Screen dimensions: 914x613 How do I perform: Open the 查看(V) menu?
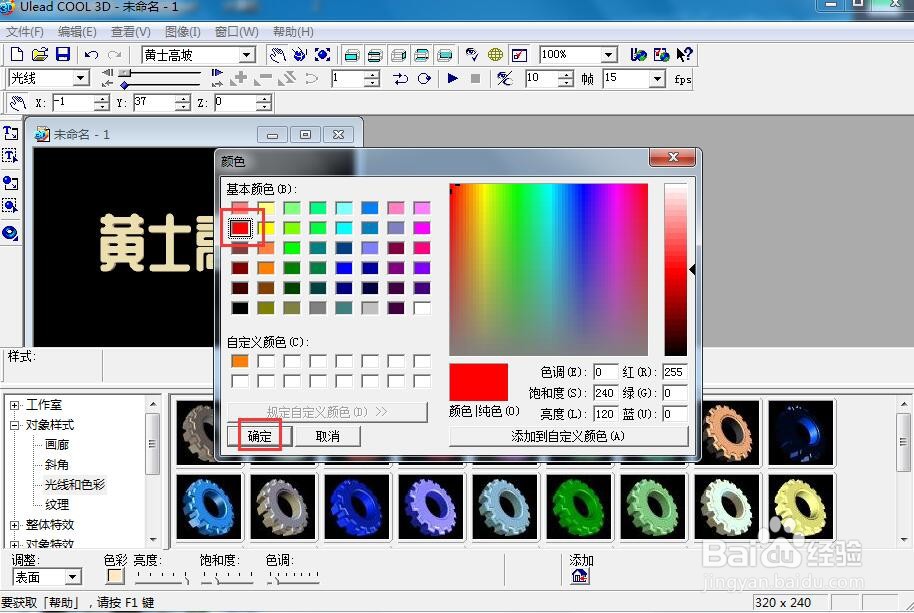pos(131,31)
